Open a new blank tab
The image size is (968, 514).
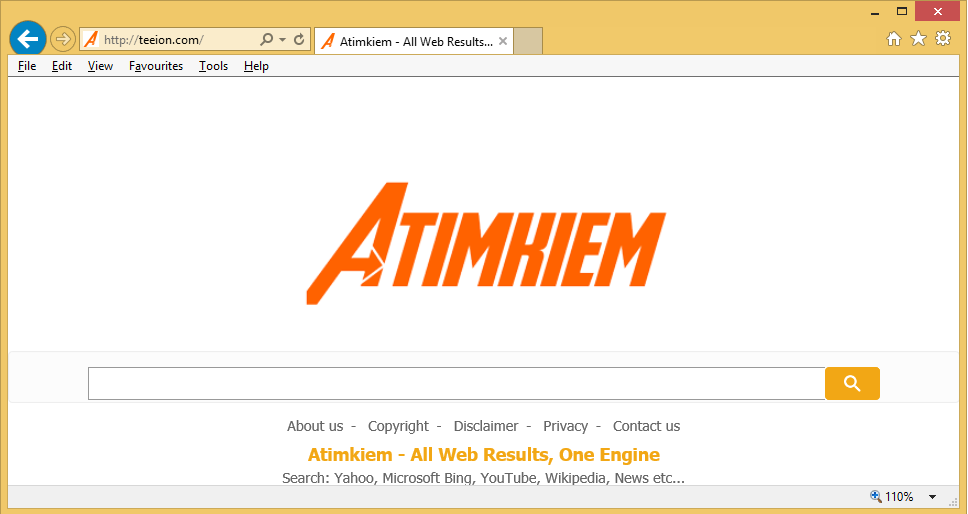click(528, 41)
